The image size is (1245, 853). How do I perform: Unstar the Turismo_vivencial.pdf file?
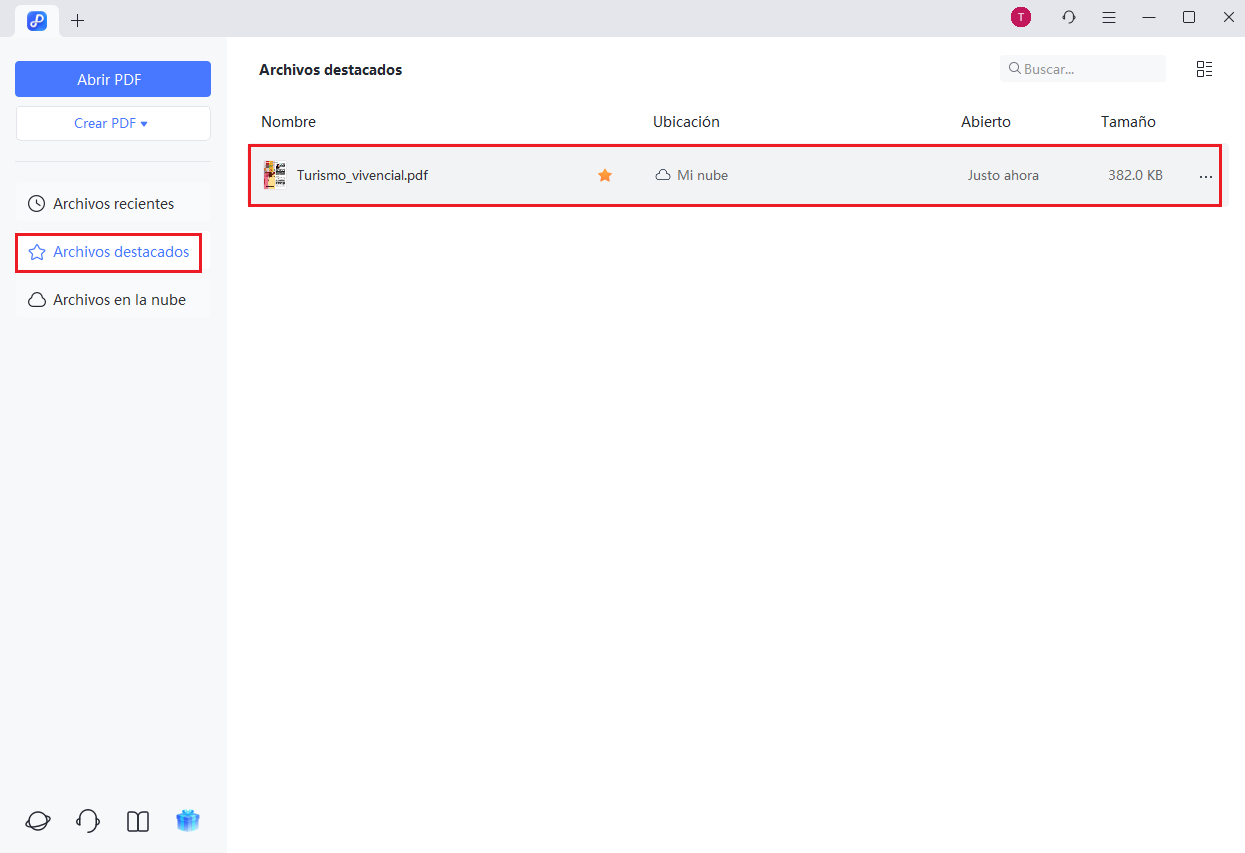[x=605, y=175]
